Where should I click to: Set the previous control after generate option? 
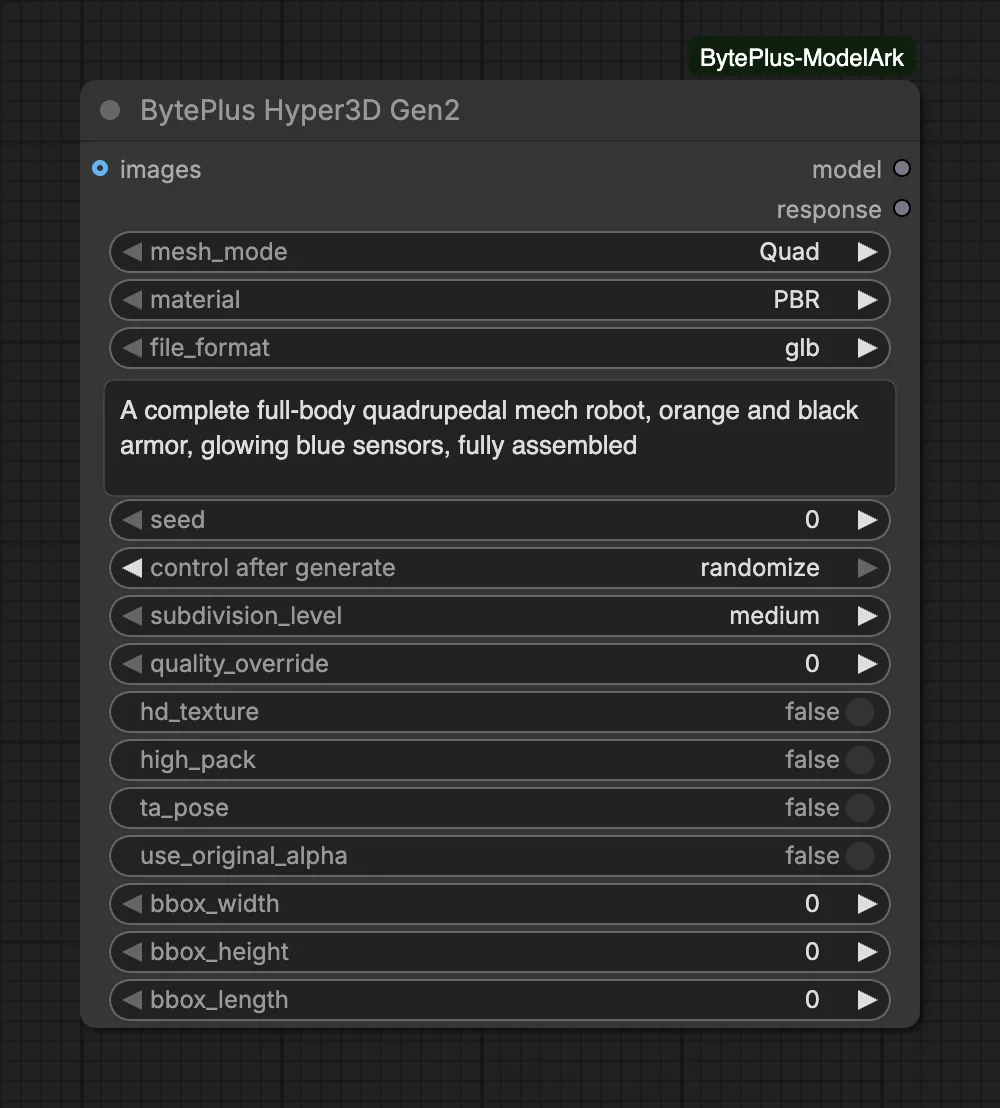132,568
